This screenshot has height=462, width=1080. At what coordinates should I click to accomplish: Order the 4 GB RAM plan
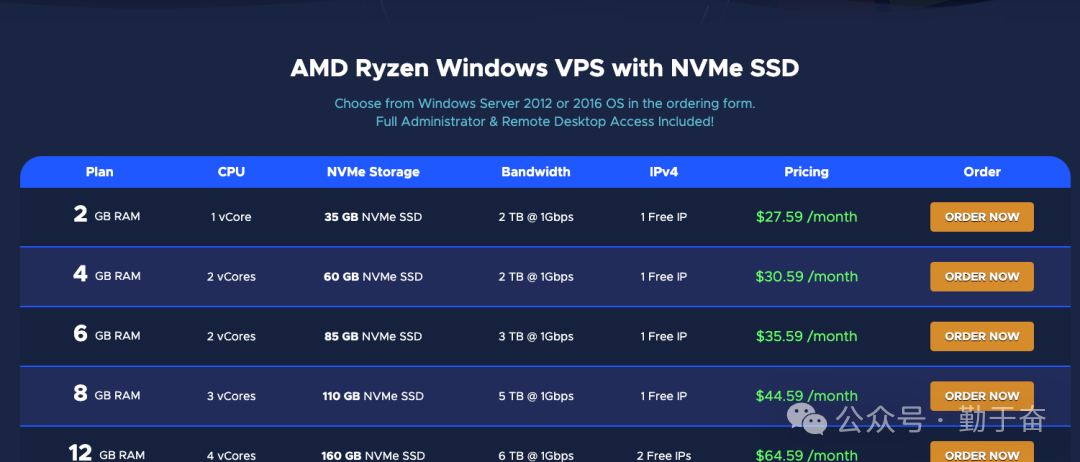click(x=982, y=277)
